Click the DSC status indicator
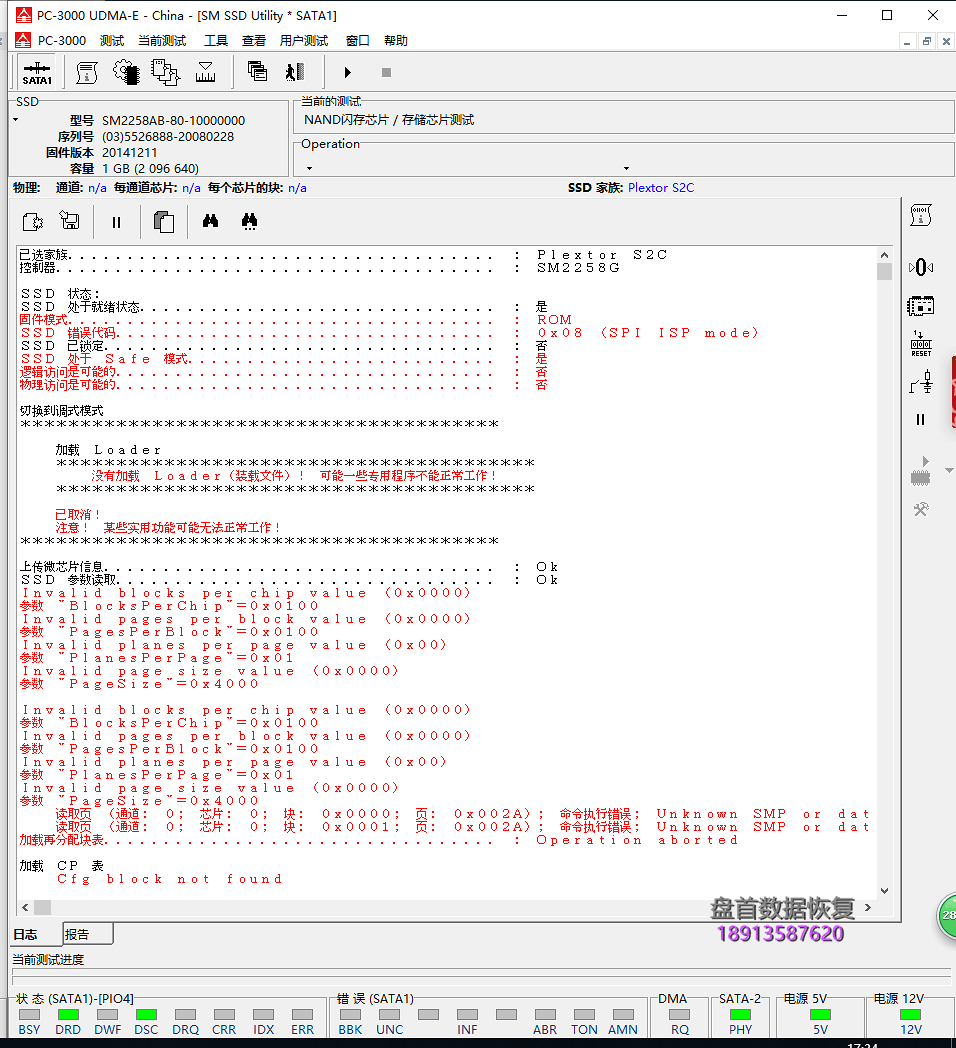 coord(146,1015)
